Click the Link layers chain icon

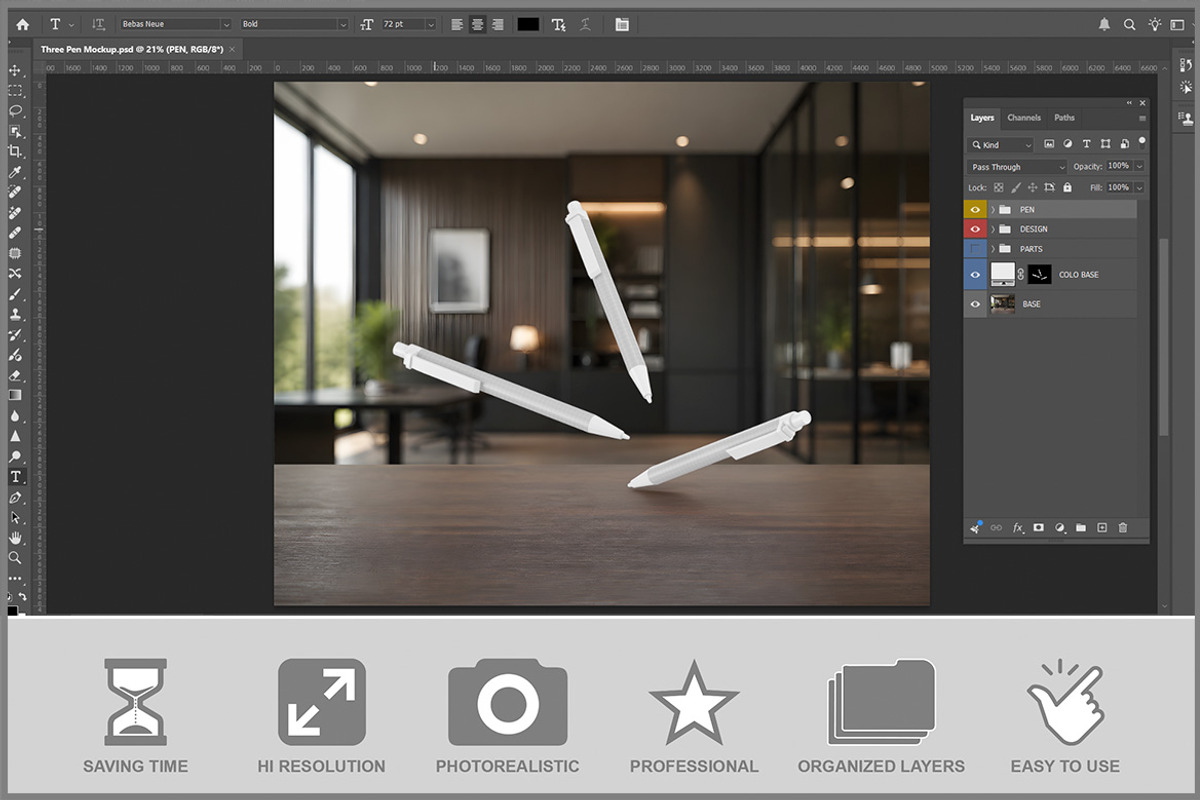(x=996, y=527)
